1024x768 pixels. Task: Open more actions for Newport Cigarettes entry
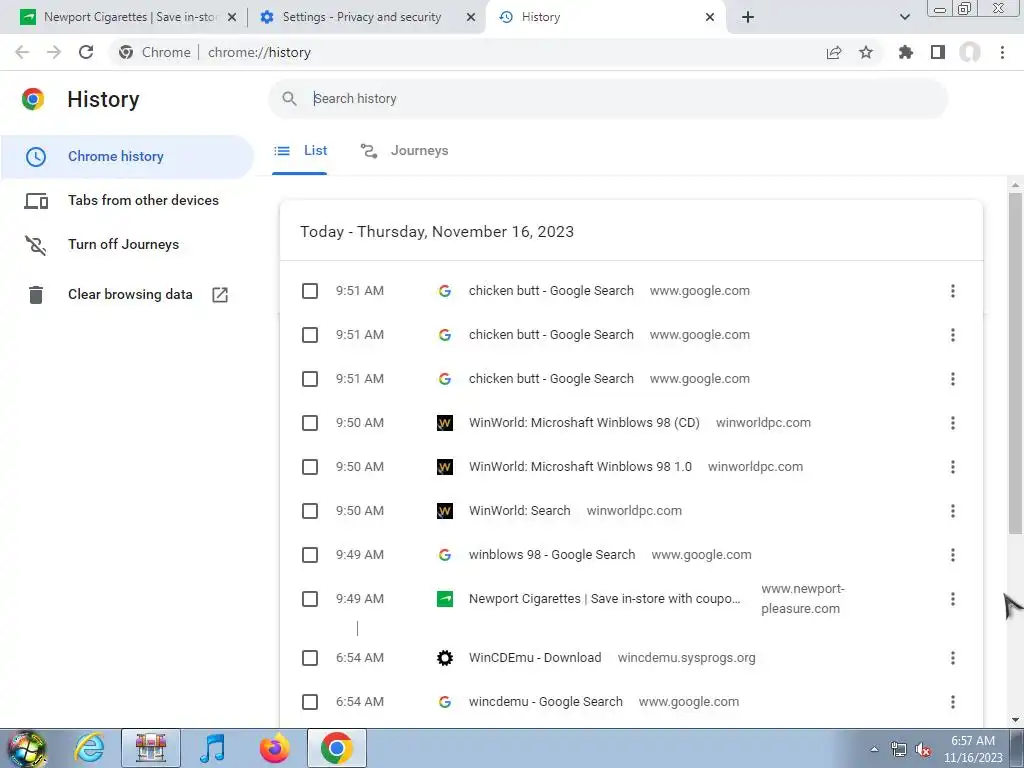(953, 599)
